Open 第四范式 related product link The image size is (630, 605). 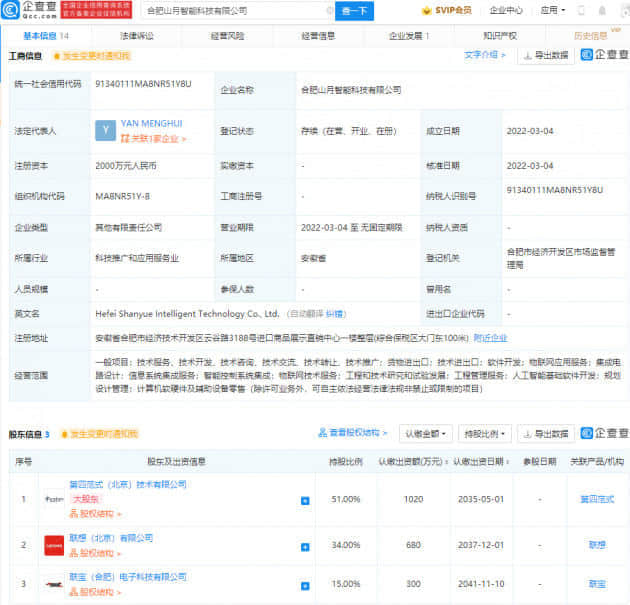click(x=597, y=499)
